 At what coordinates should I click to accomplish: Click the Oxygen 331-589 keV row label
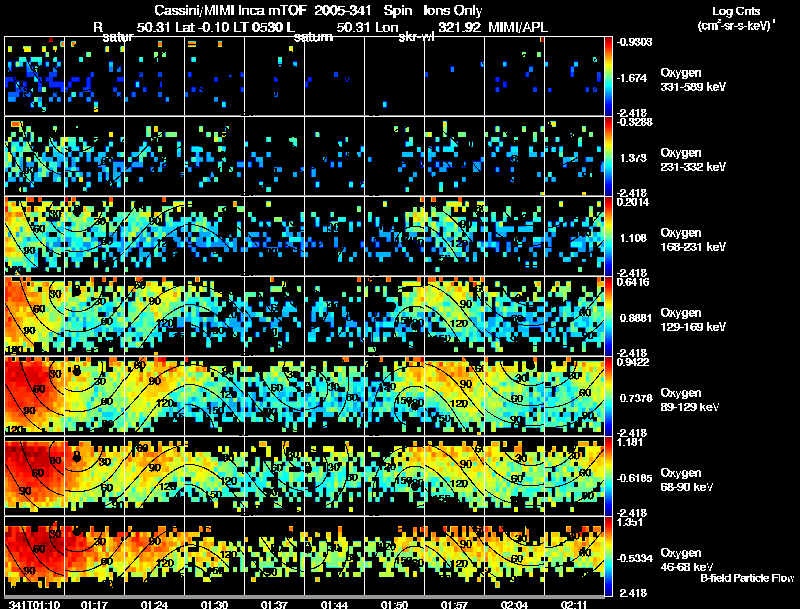[x=693, y=80]
